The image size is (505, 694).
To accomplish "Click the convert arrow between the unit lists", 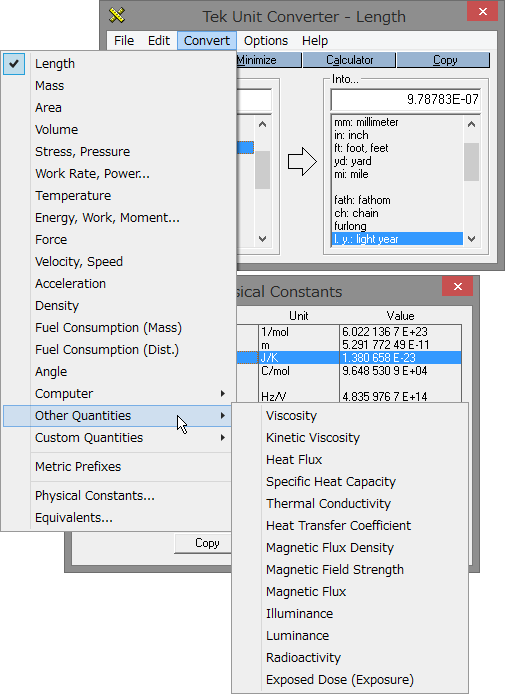I will (x=302, y=162).
